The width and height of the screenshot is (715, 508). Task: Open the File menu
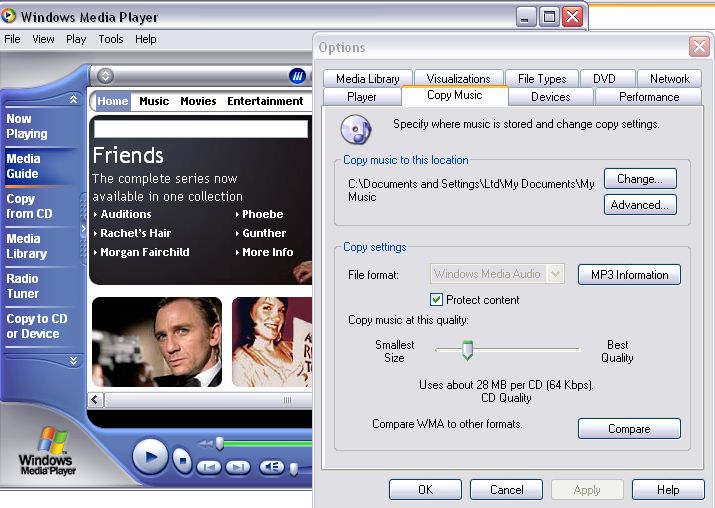click(x=12, y=39)
